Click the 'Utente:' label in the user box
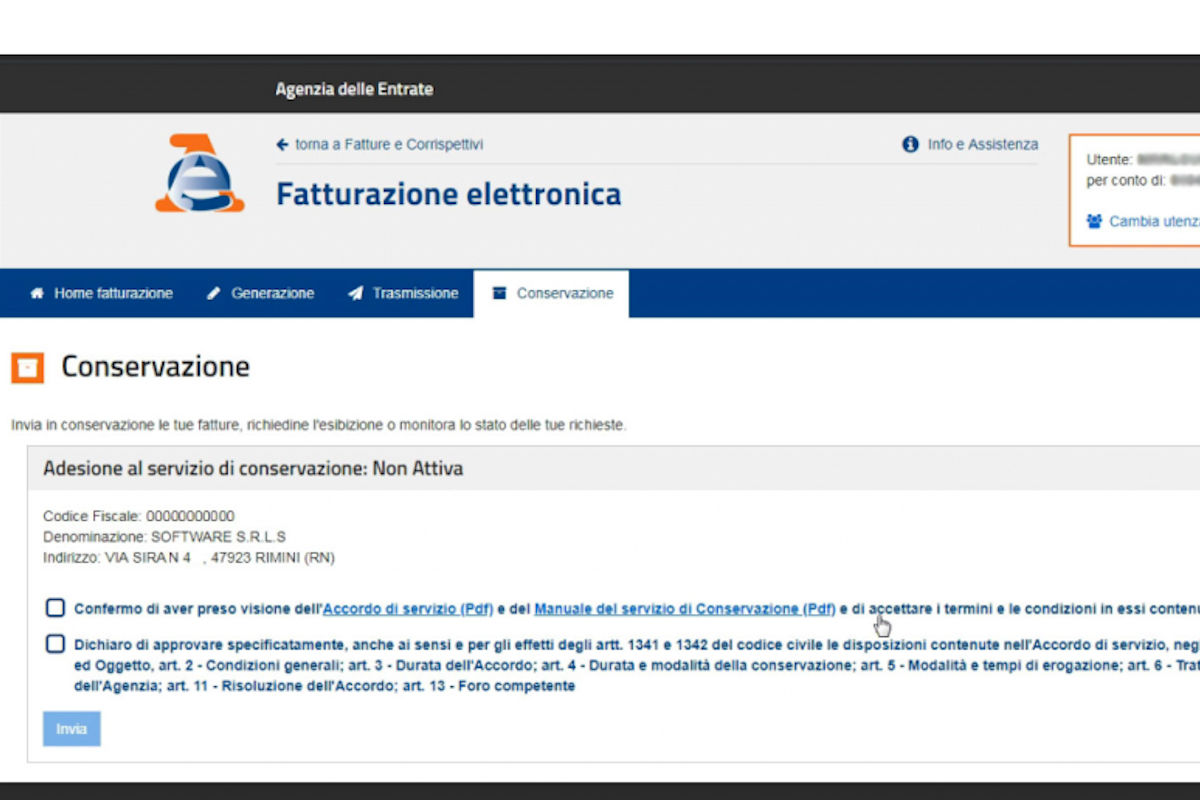The height and width of the screenshot is (800, 1200). (1109, 159)
